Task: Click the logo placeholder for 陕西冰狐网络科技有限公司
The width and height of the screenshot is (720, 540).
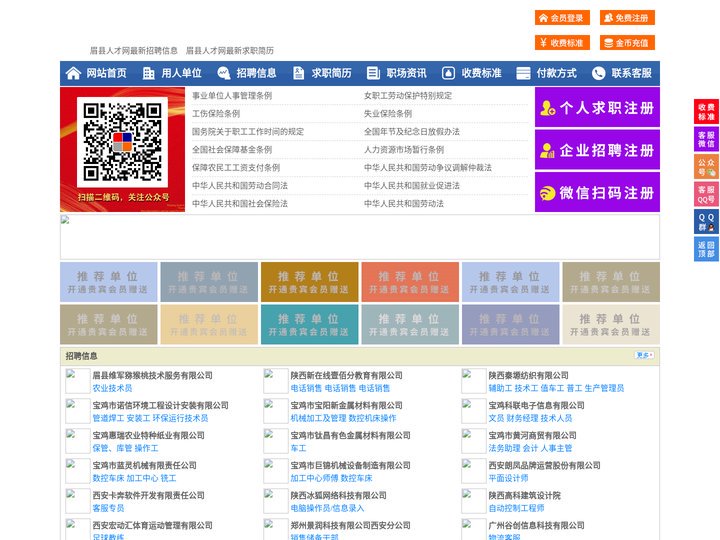Action: (276, 501)
